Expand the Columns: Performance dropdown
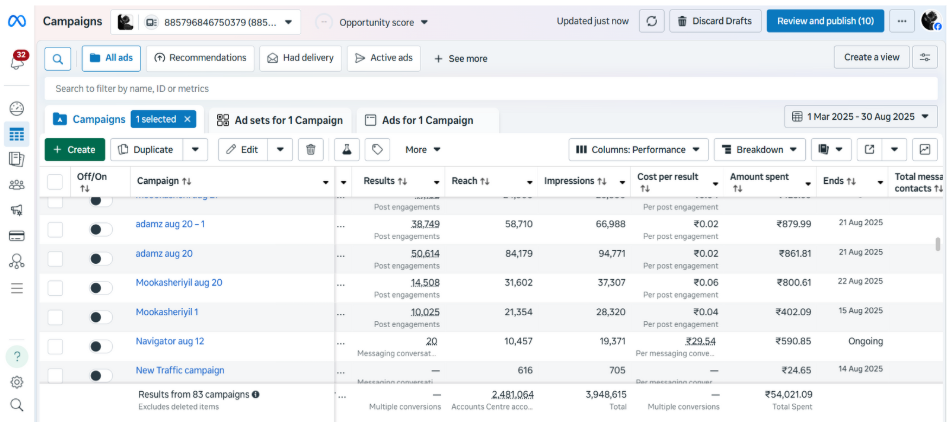Viewport: 947px width, 438px height. [638, 150]
